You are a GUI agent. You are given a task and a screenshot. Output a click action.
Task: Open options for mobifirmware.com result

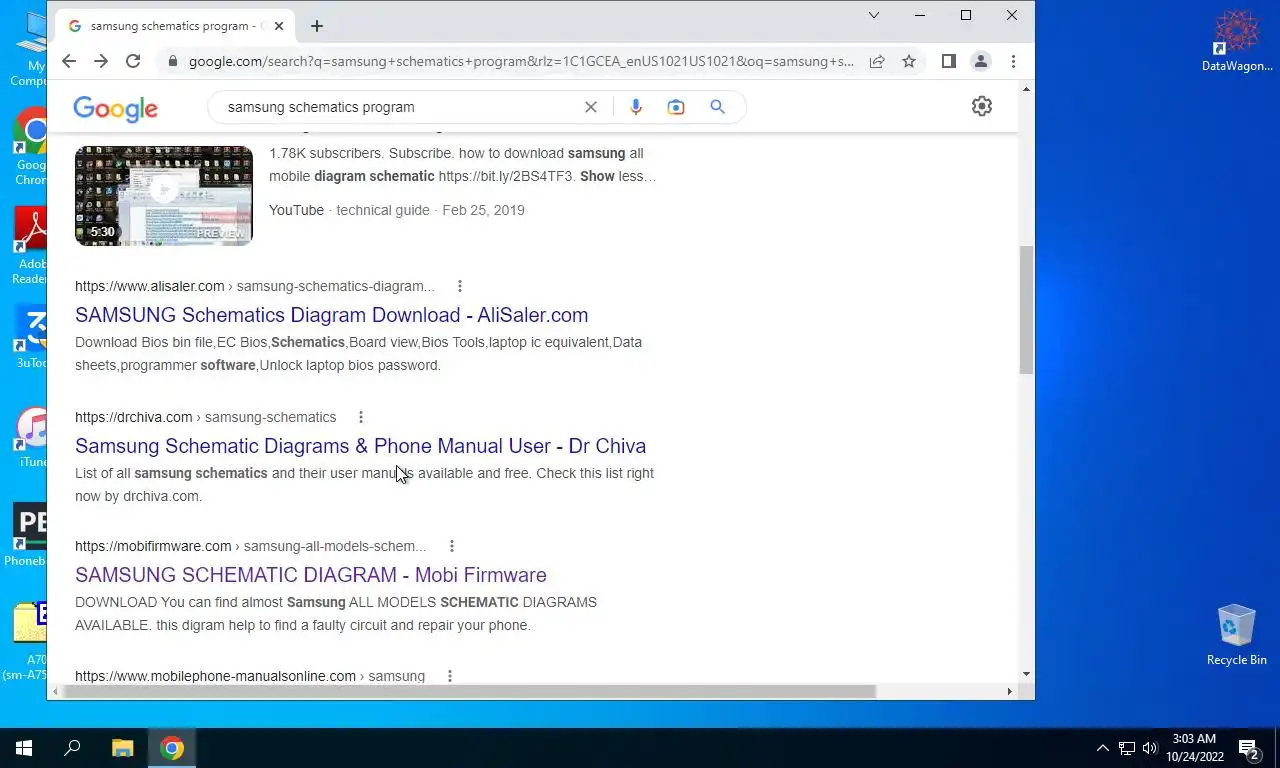tap(452, 546)
